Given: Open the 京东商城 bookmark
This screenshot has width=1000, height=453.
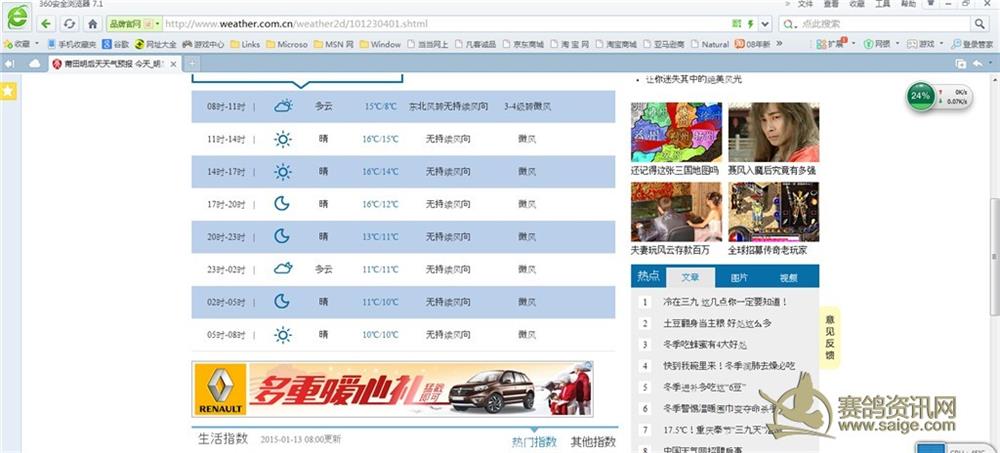Looking at the screenshot, I should pyautogui.click(x=522, y=44).
